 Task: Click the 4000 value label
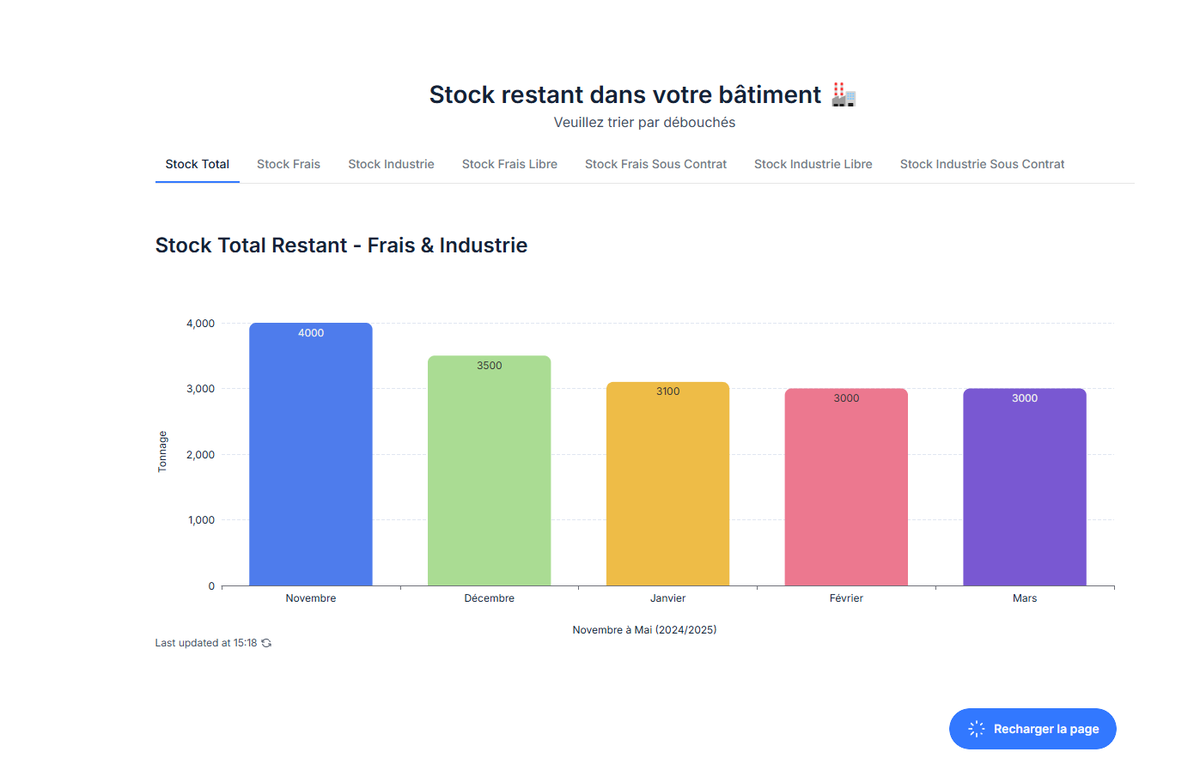(x=311, y=333)
